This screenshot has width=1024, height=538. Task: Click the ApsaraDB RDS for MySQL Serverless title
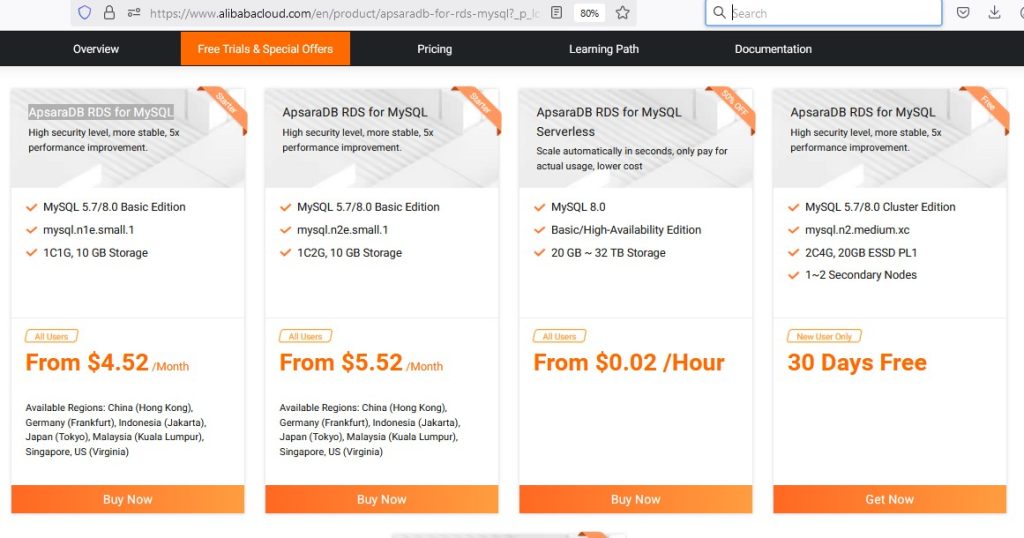pyautogui.click(x=609, y=121)
